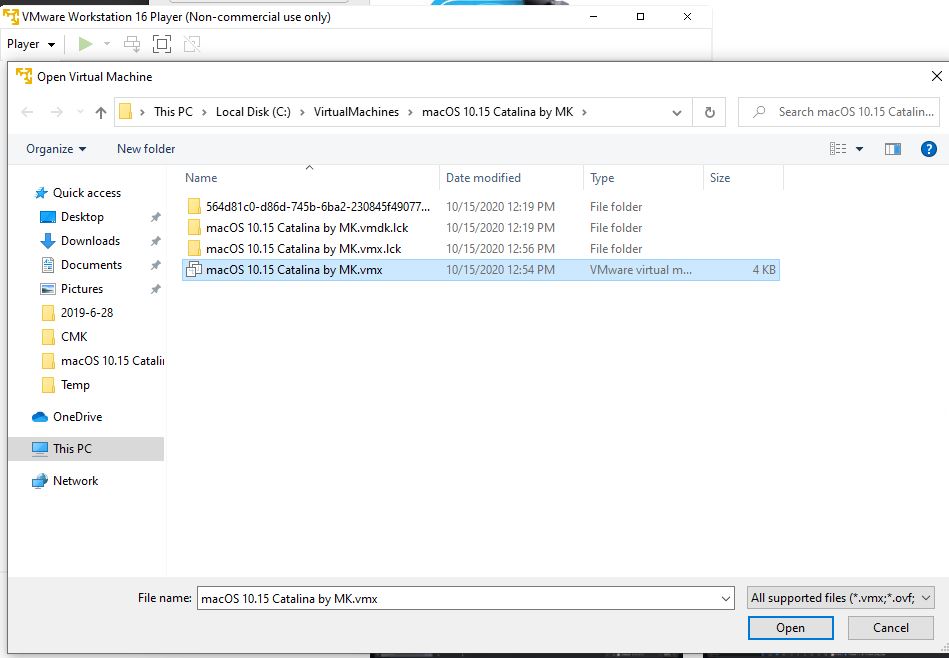This screenshot has height=658, width=949.
Task: Expand the file type filter dropdown
Action: click(841, 598)
